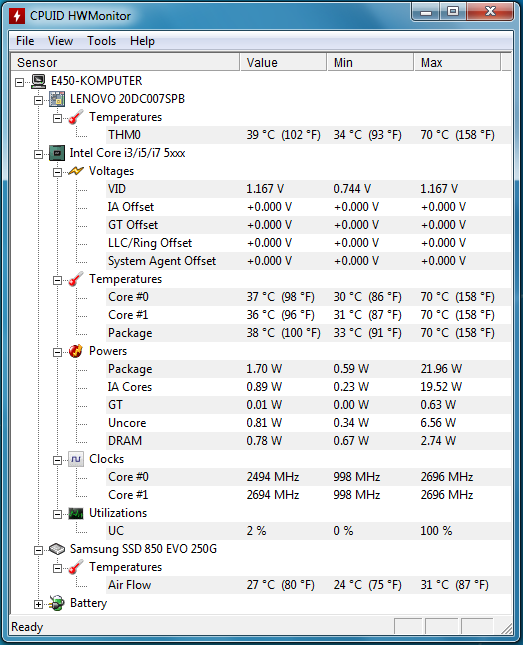Expand the Battery node
Image resolution: width=523 pixels, height=645 pixels.
click(x=38, y=604)
